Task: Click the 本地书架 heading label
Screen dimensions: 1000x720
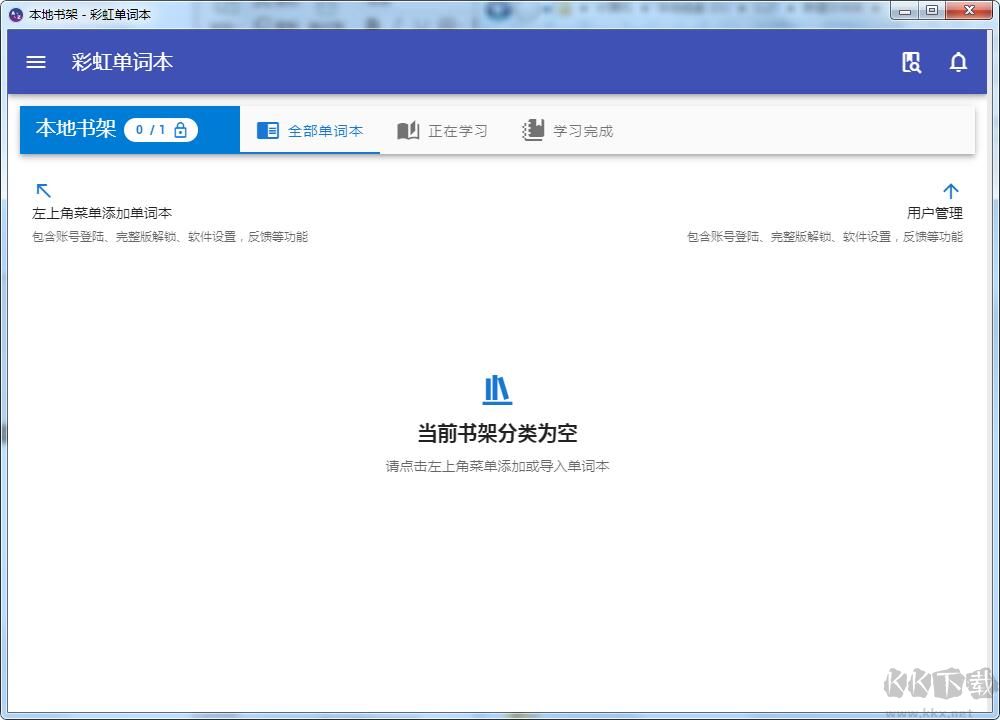Action: point(76,129)
